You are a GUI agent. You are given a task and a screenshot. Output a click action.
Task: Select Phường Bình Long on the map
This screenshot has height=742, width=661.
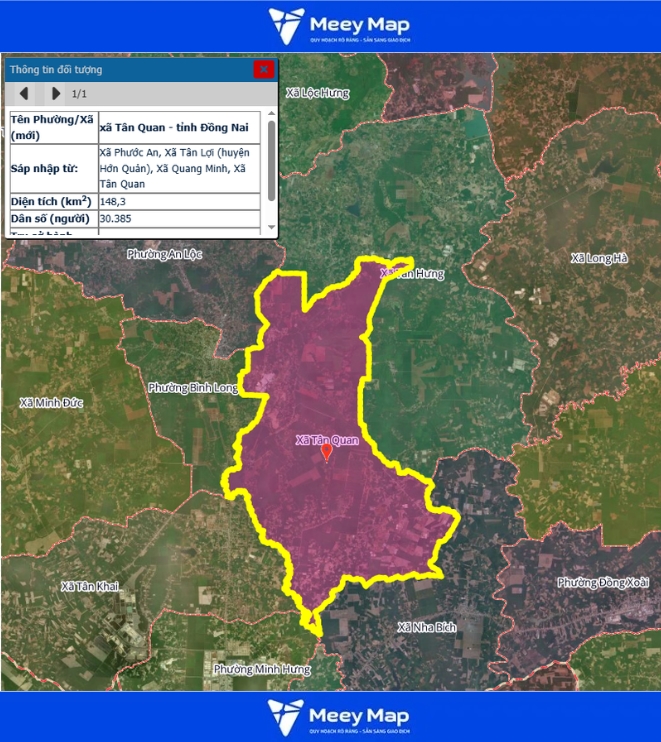click(x=192, y=387)
